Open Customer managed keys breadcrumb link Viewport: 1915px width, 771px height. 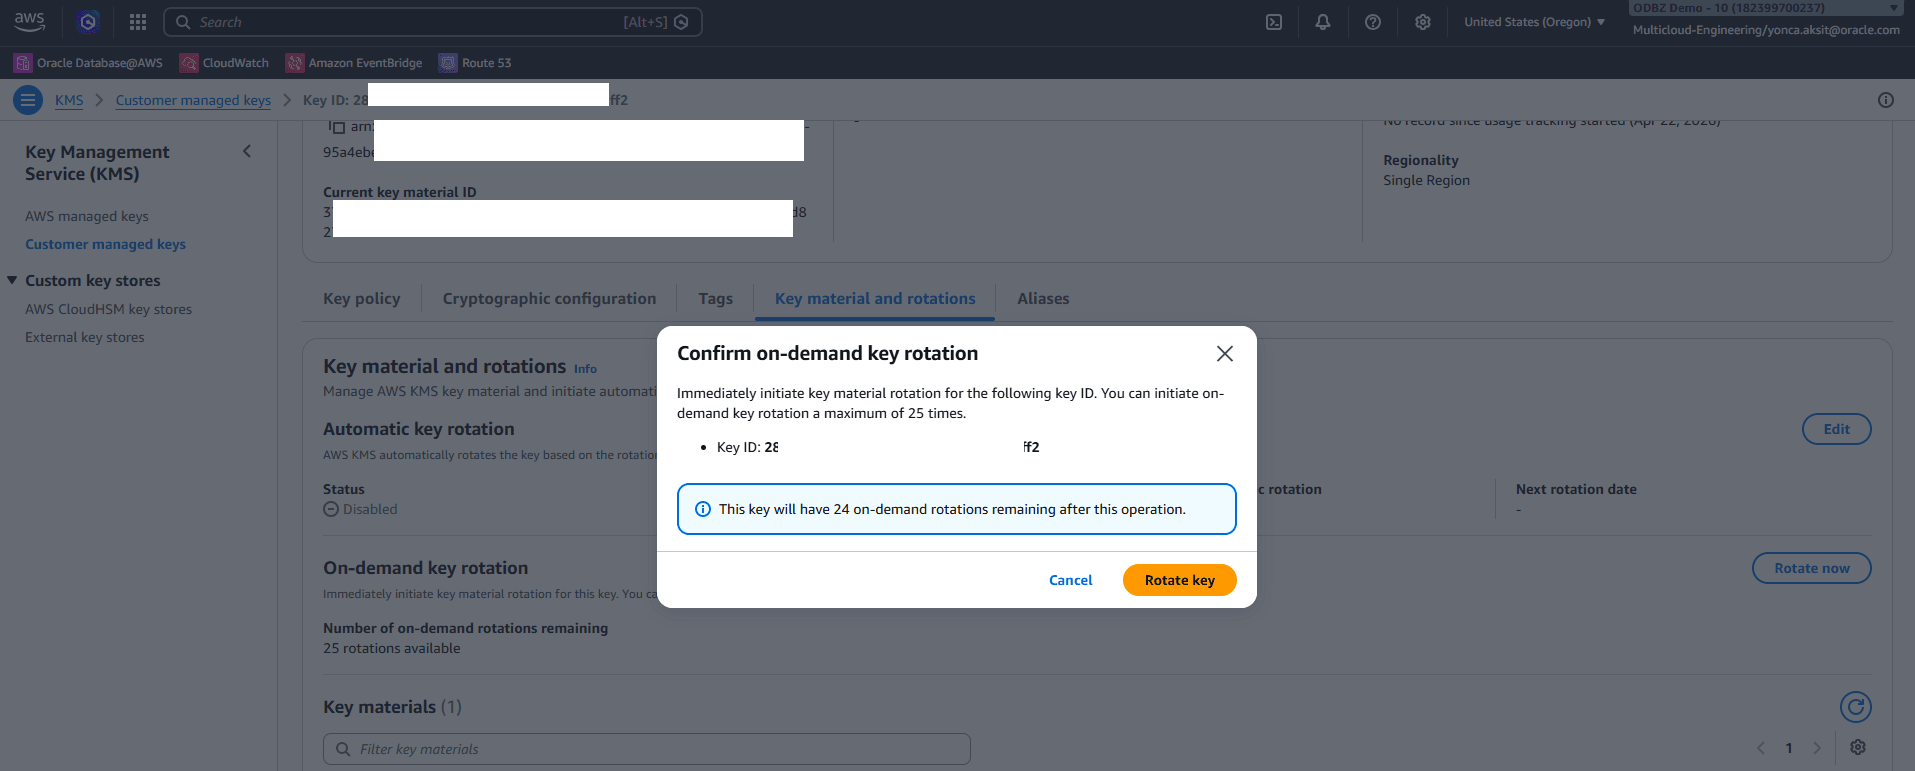(x=193, y=100)
